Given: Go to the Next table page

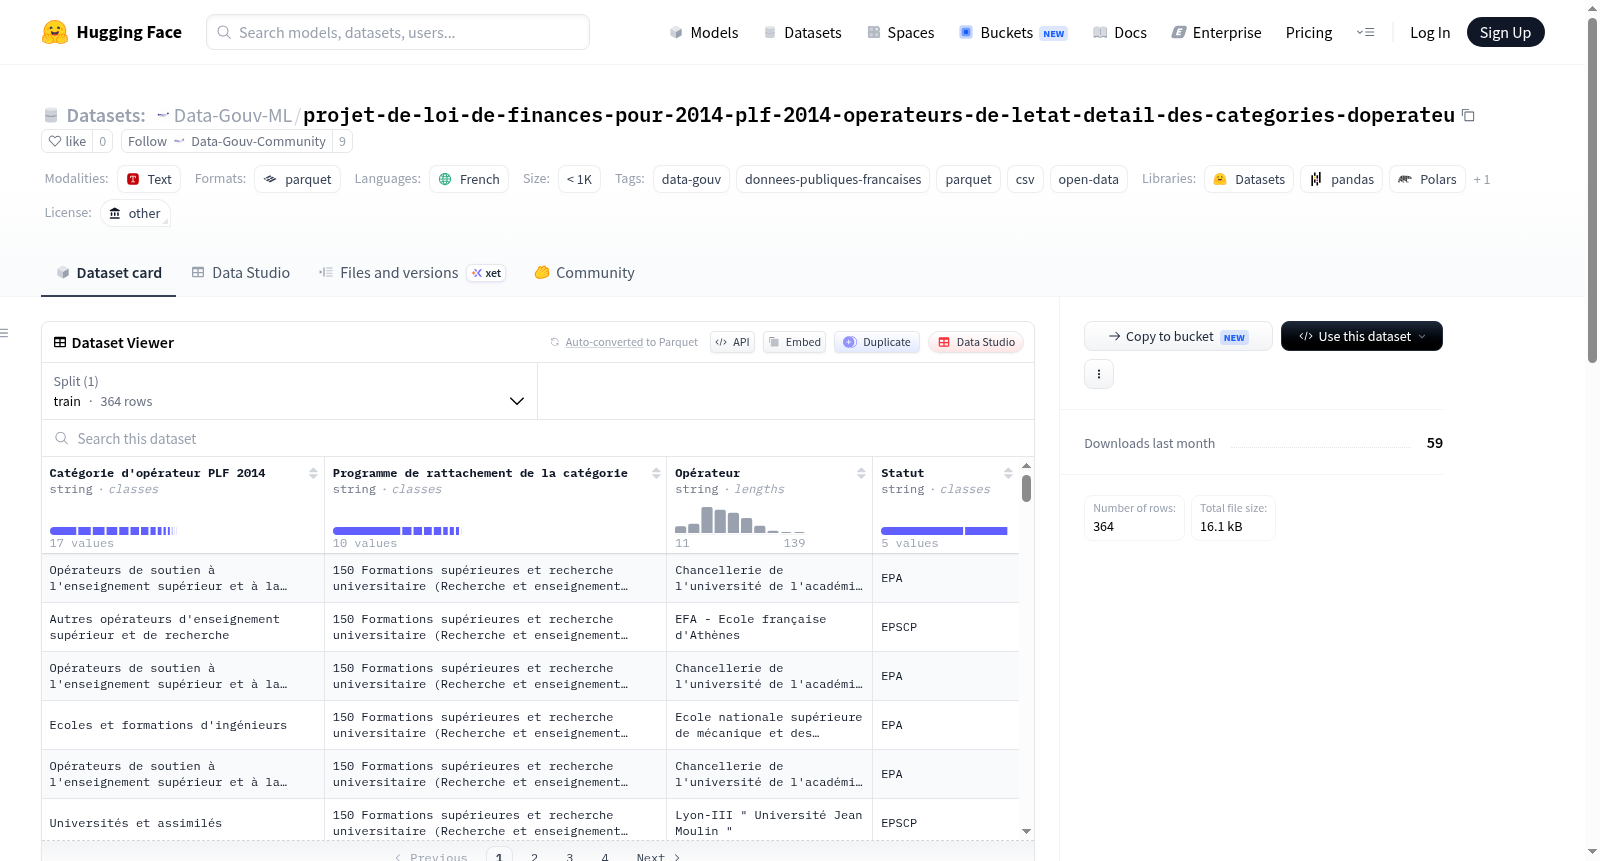Looking at the screenshot, I should click(658, 856).
